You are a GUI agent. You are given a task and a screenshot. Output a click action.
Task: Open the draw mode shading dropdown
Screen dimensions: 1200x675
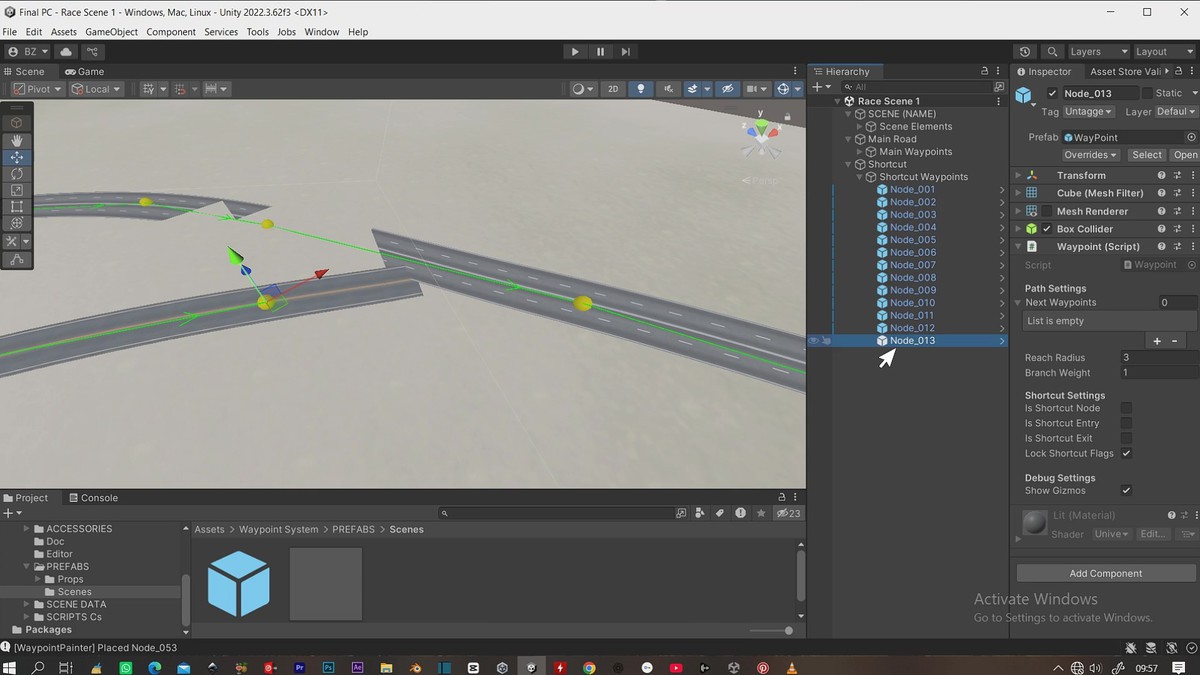pos(581,89)
